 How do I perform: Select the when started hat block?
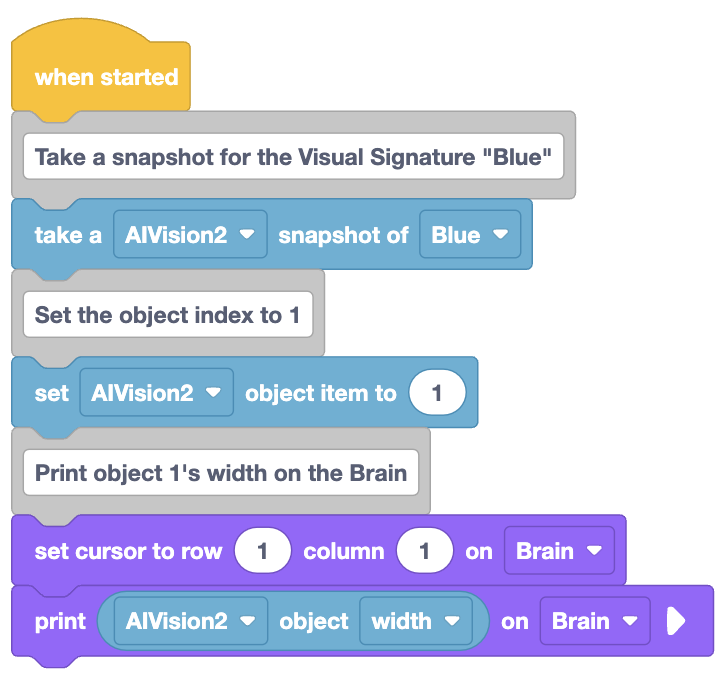tap(101, 70)
